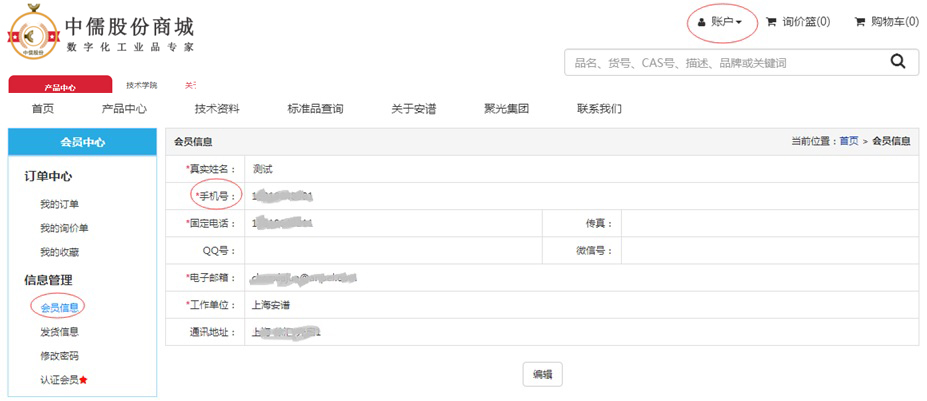The width and height of the screenshot is (927, 401).
Task: Open 标准品查询 in navigation menu
Action: (x=315, y=109)
